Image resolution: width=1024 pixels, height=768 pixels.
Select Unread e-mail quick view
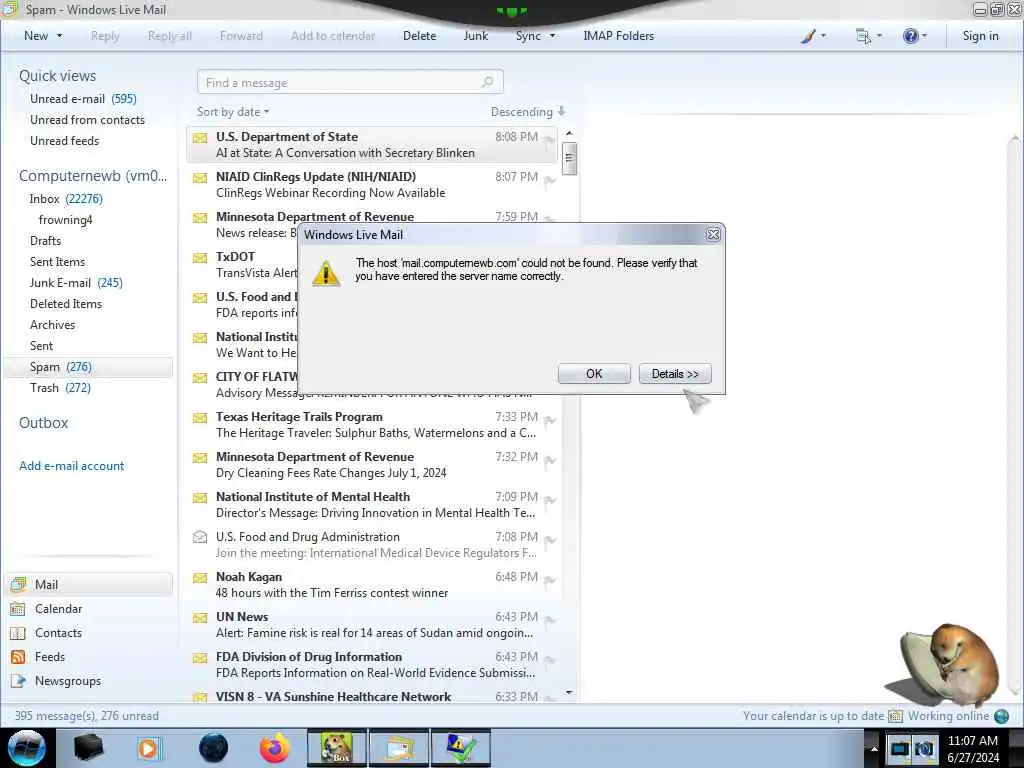(x=83, y=99)
